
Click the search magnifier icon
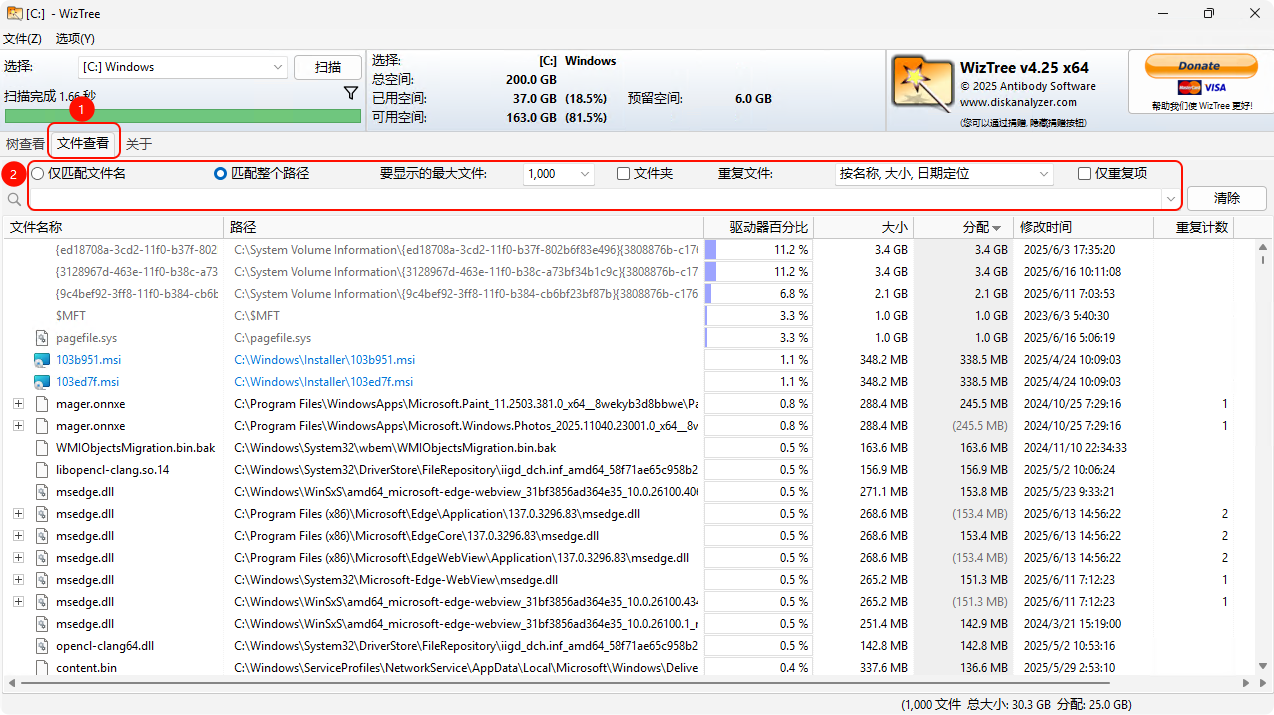[x=14, y=199]
